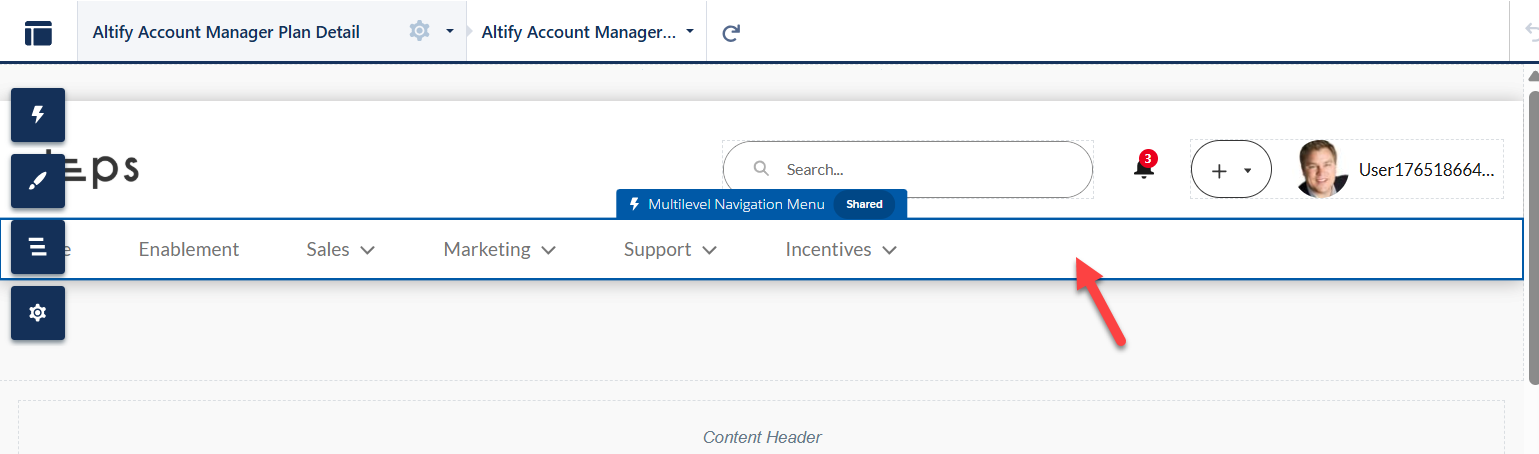Click the Experience Builder menu icon

pyautogui.click(x=38, y=32)
